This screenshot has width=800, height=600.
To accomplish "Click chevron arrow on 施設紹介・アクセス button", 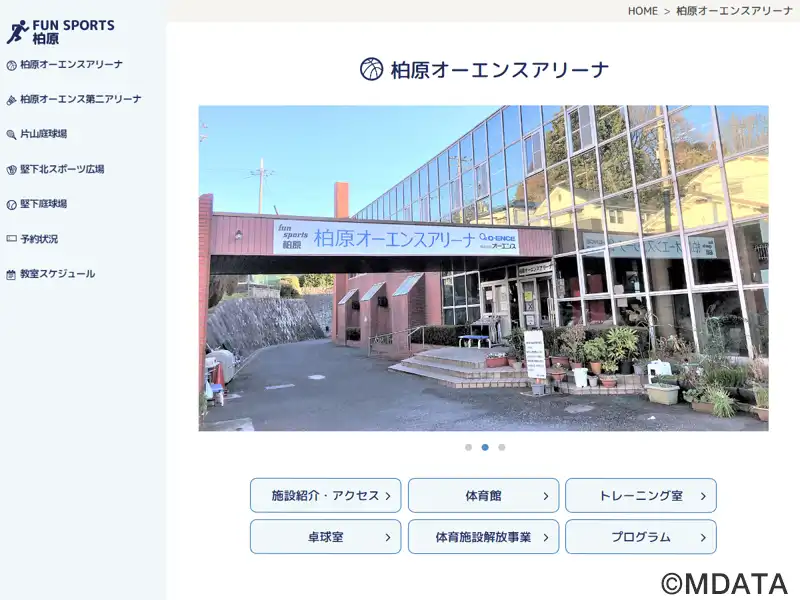I will coord(387,496).
